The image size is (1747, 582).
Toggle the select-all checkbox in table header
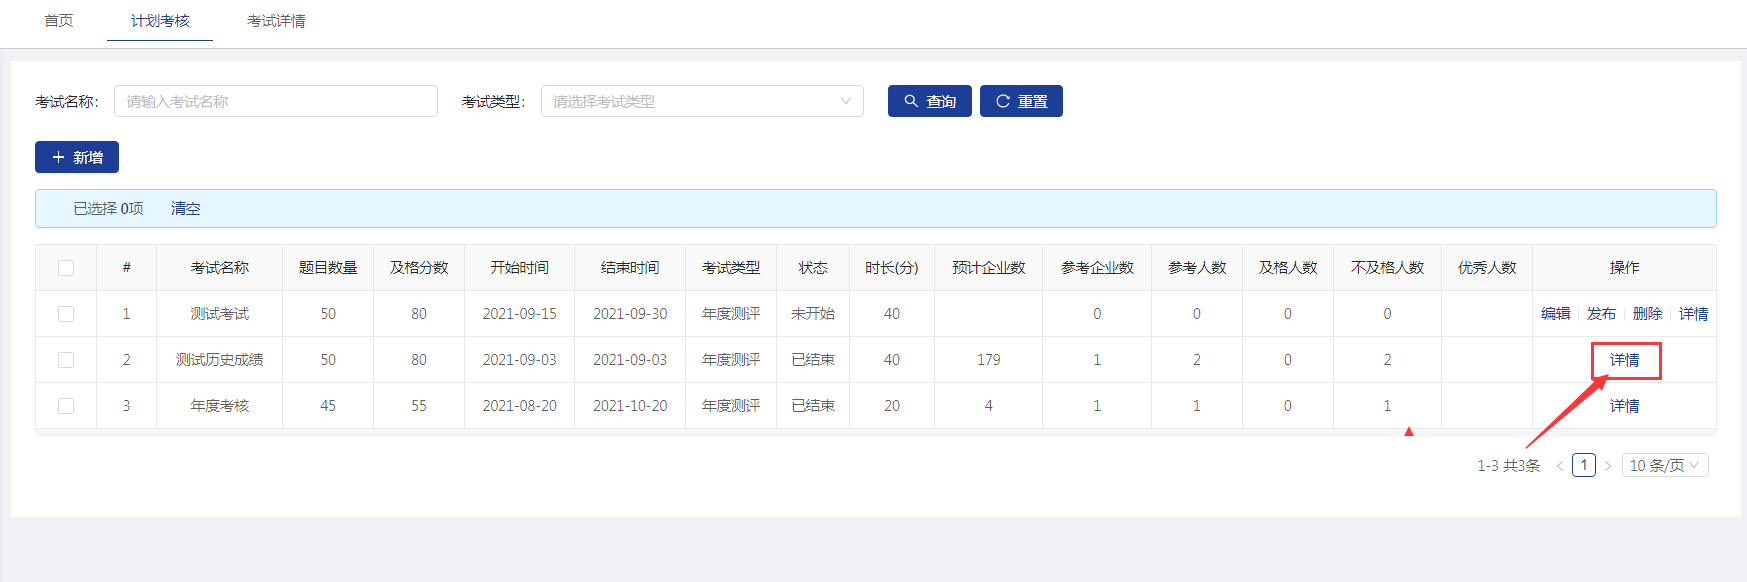[66, 268]
